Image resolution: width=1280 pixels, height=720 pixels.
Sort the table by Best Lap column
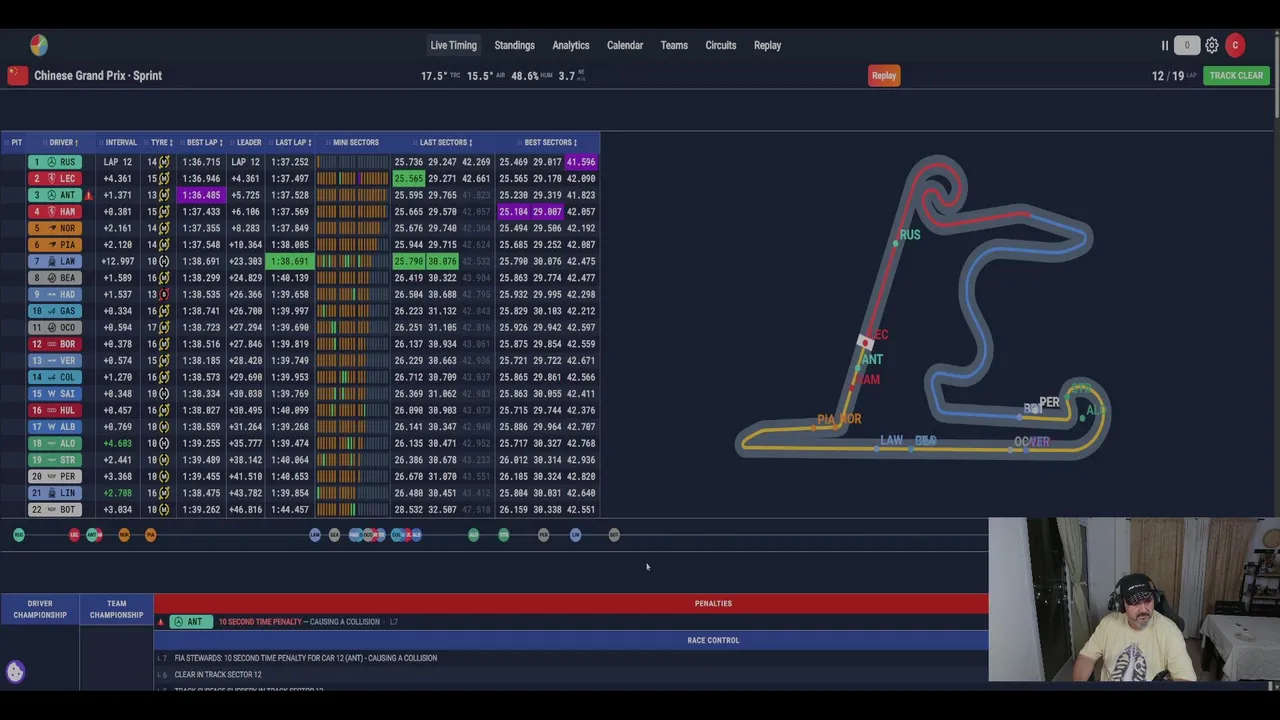204,142
